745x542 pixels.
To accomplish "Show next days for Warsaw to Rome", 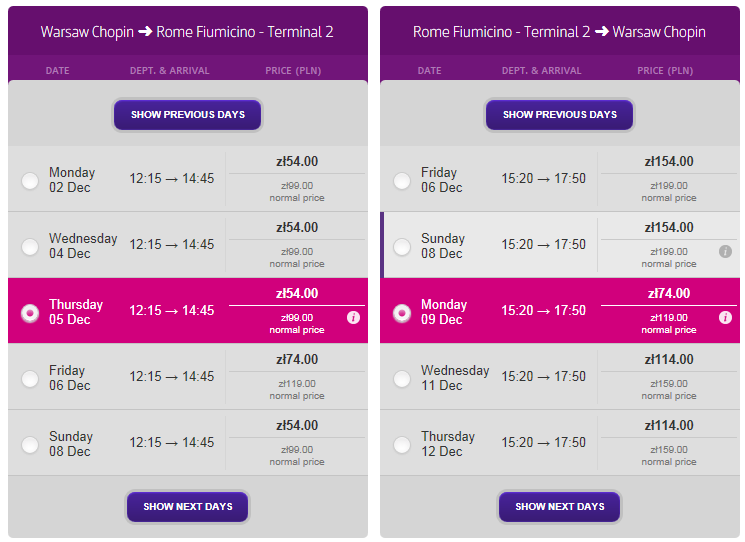I will [x=188, y=506].
